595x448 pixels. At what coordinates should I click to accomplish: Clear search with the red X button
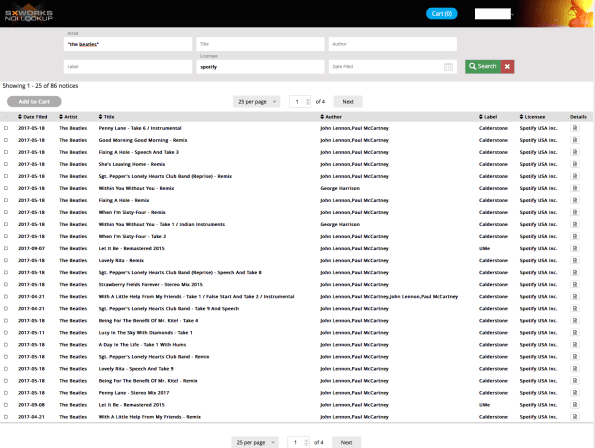click(507, 67)
